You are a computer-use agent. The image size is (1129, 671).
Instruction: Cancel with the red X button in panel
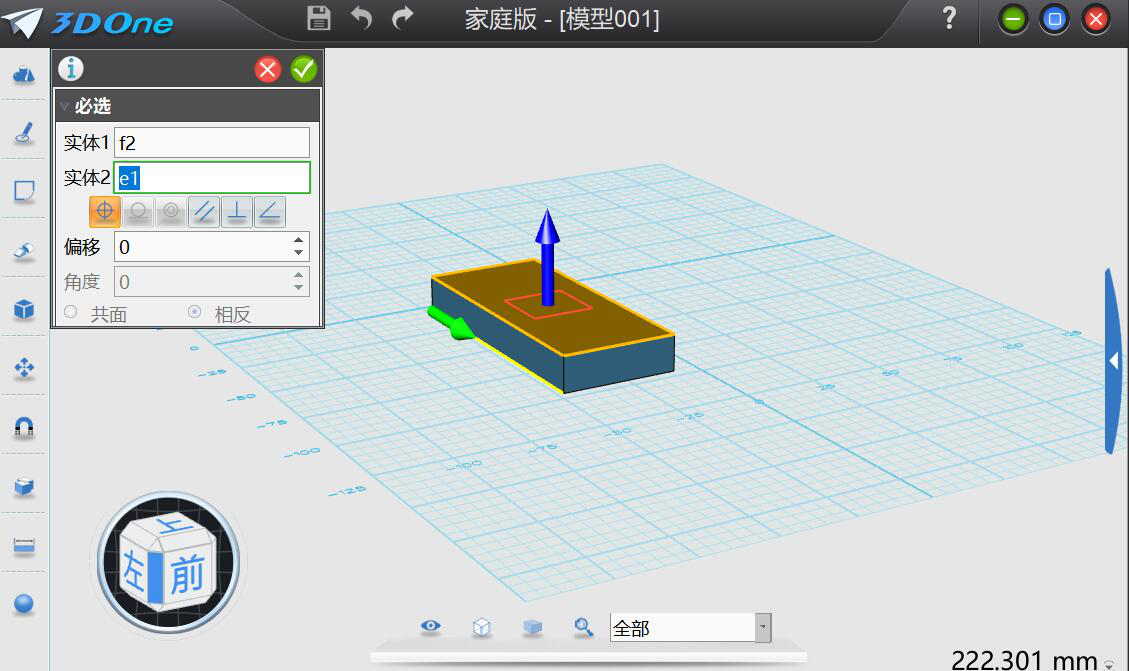268,69
